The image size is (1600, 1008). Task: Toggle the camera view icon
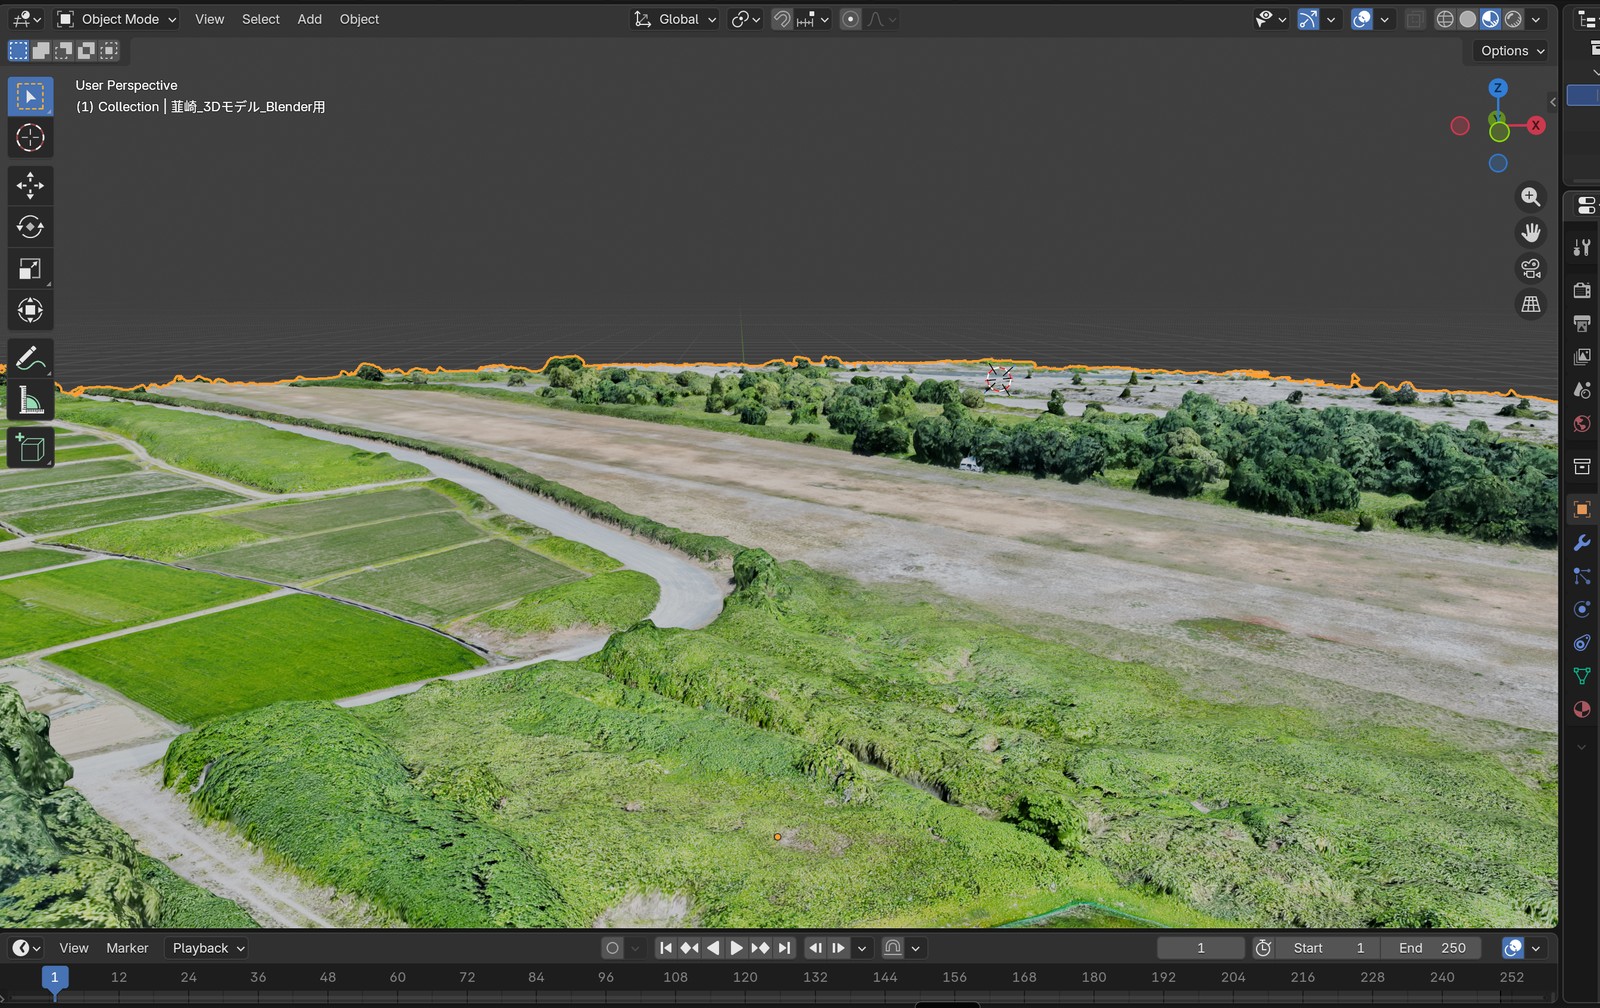click(1531, 268)
